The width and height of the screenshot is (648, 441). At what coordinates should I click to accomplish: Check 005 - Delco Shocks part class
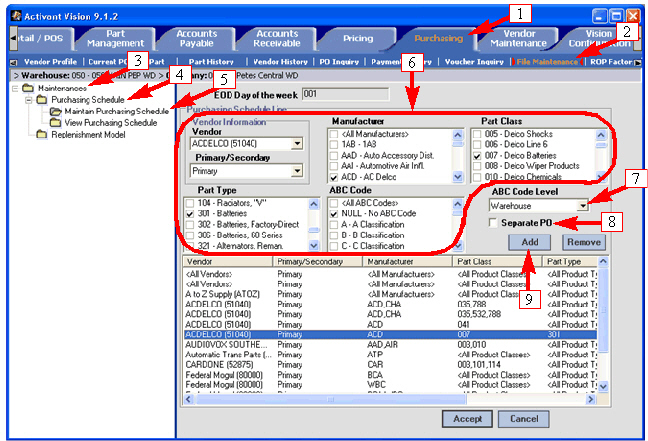(x=477, y=134)
